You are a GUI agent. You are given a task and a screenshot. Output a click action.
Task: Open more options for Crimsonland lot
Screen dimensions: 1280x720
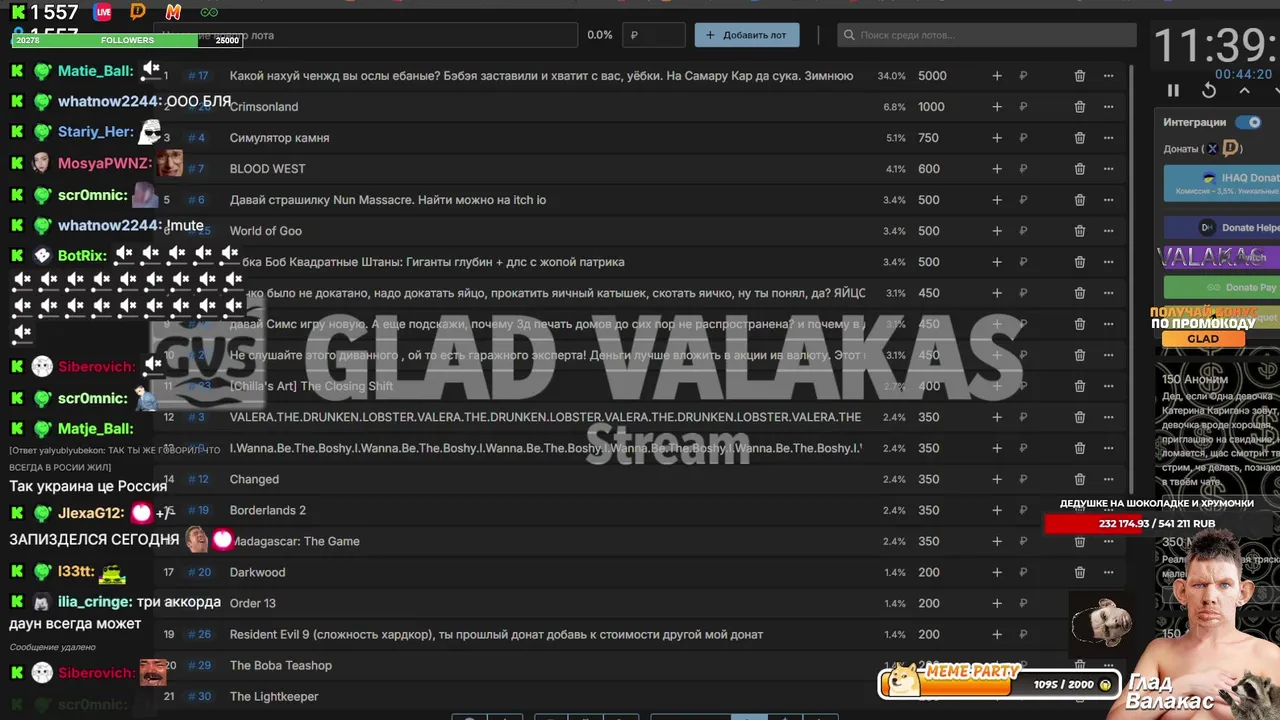point(1108,107)
